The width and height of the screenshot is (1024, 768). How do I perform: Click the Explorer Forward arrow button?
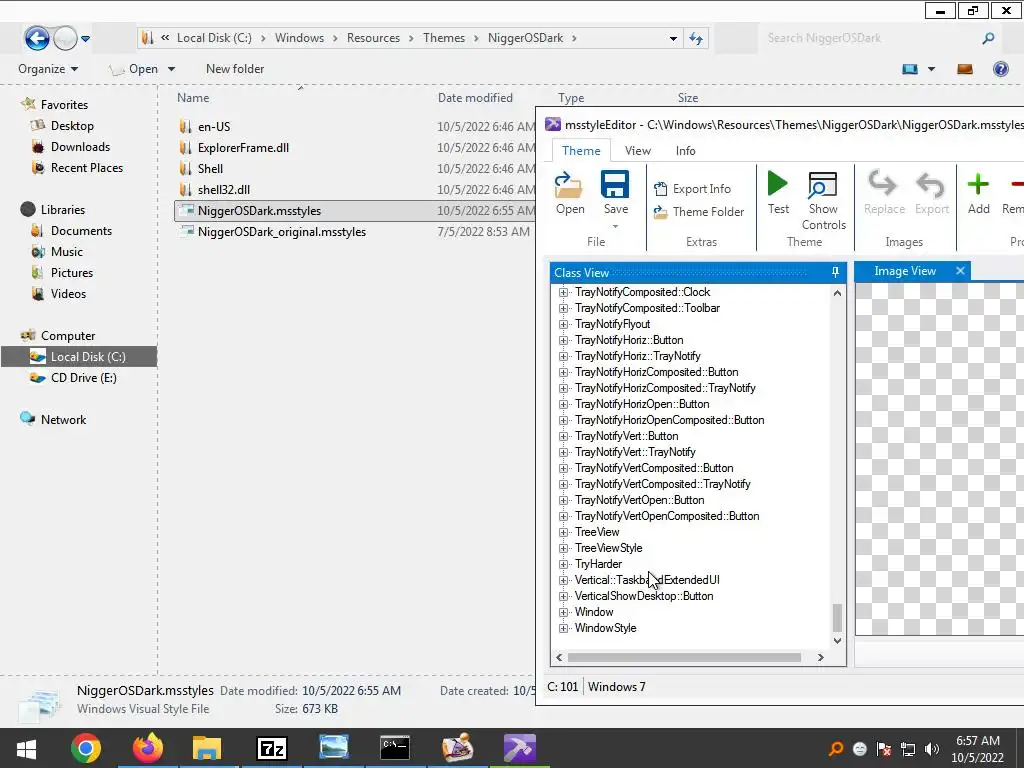coord(65,38)
